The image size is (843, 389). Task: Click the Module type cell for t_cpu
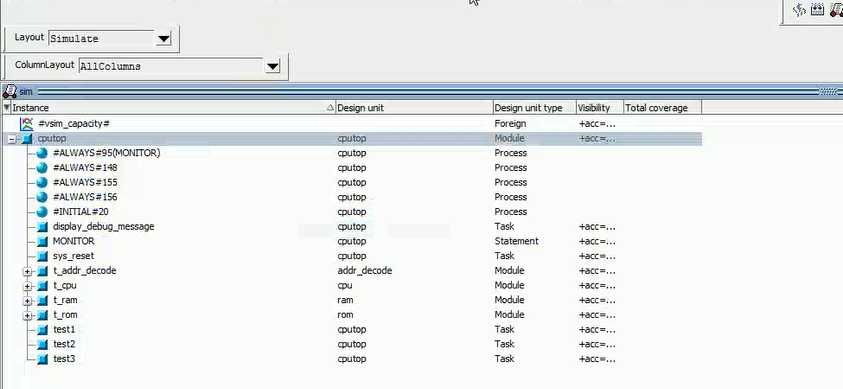pos(509,285)
